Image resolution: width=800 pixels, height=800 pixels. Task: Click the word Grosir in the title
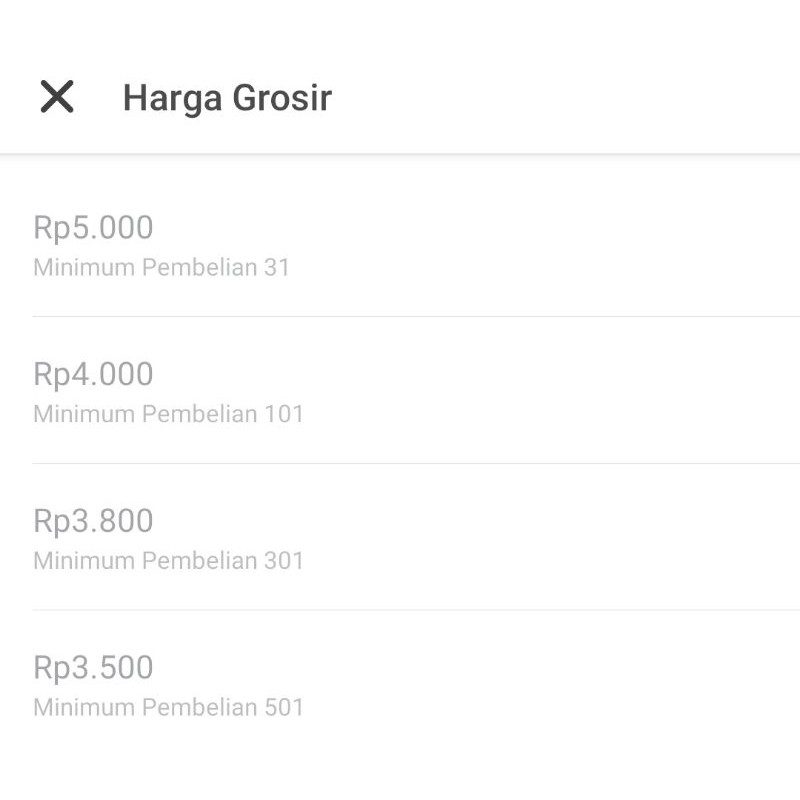point(282,97)
